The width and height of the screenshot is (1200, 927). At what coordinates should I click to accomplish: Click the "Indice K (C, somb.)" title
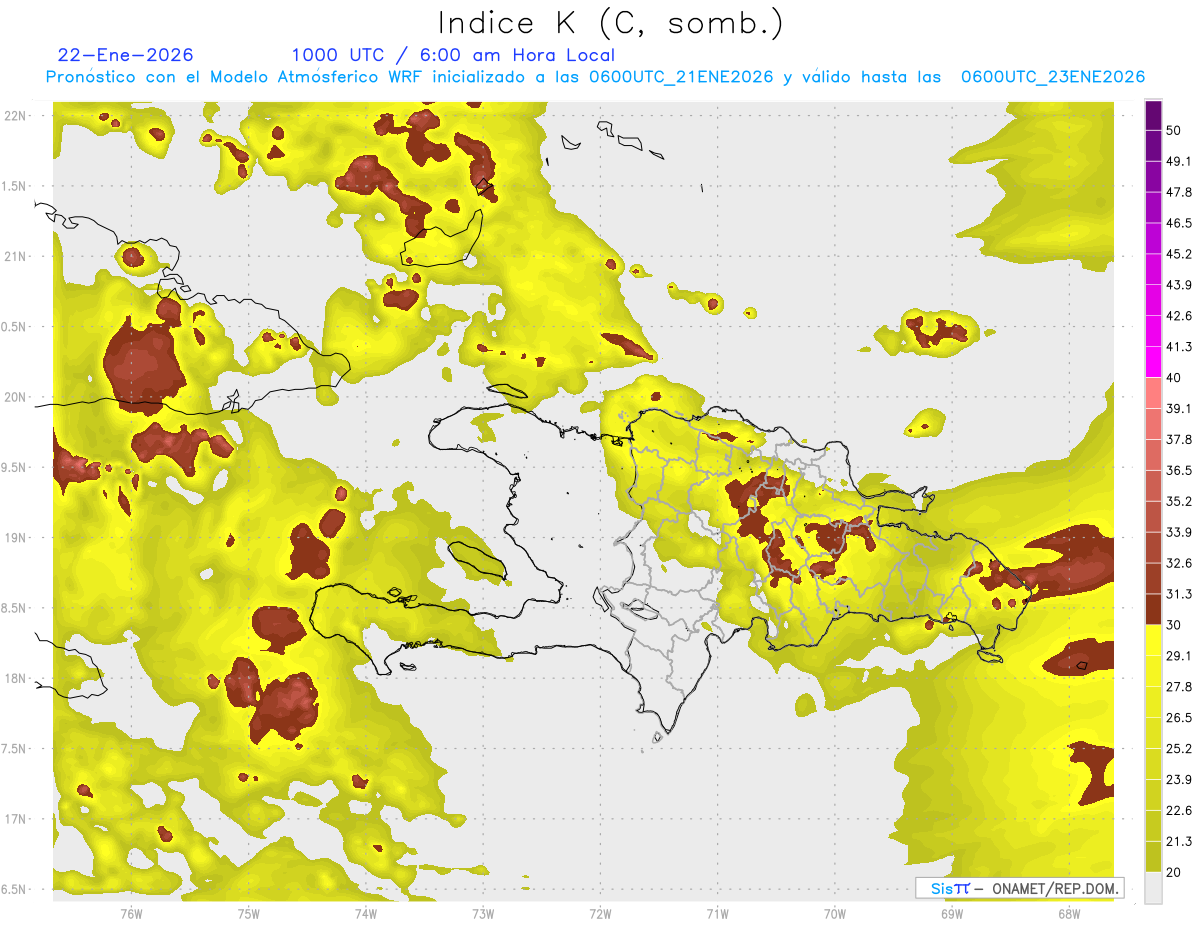click(x=610, y=24)
